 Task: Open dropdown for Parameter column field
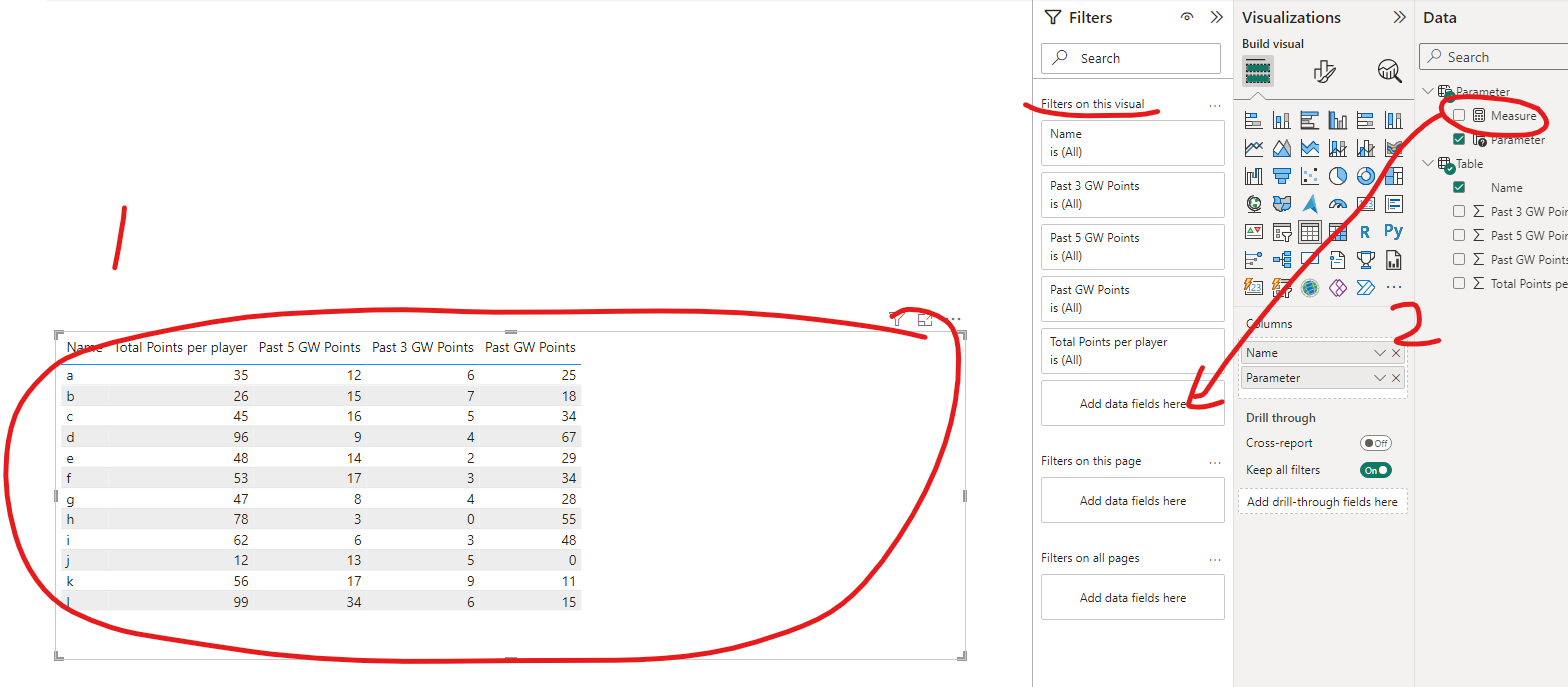(x=1380, y=378)
